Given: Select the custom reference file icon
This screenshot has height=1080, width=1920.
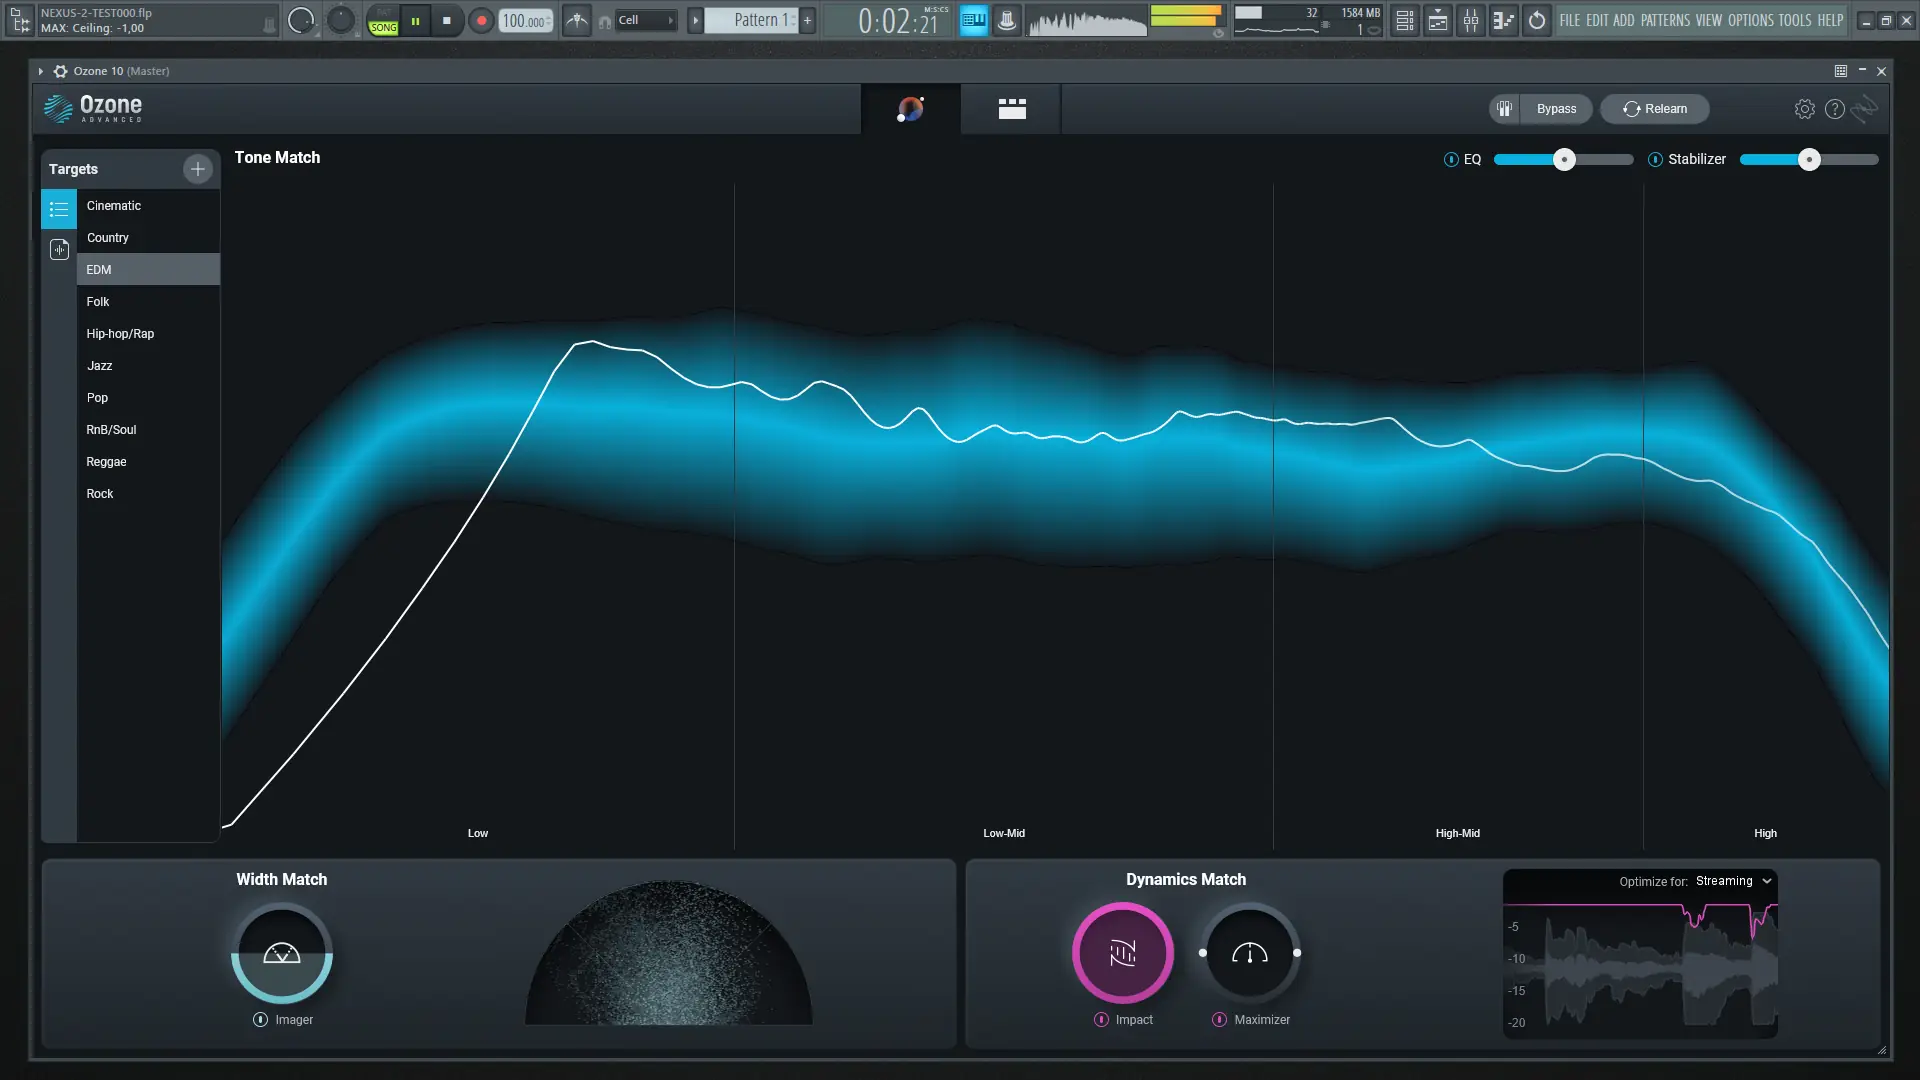Looking at the screenshot, I should click(x=59, y=249).
